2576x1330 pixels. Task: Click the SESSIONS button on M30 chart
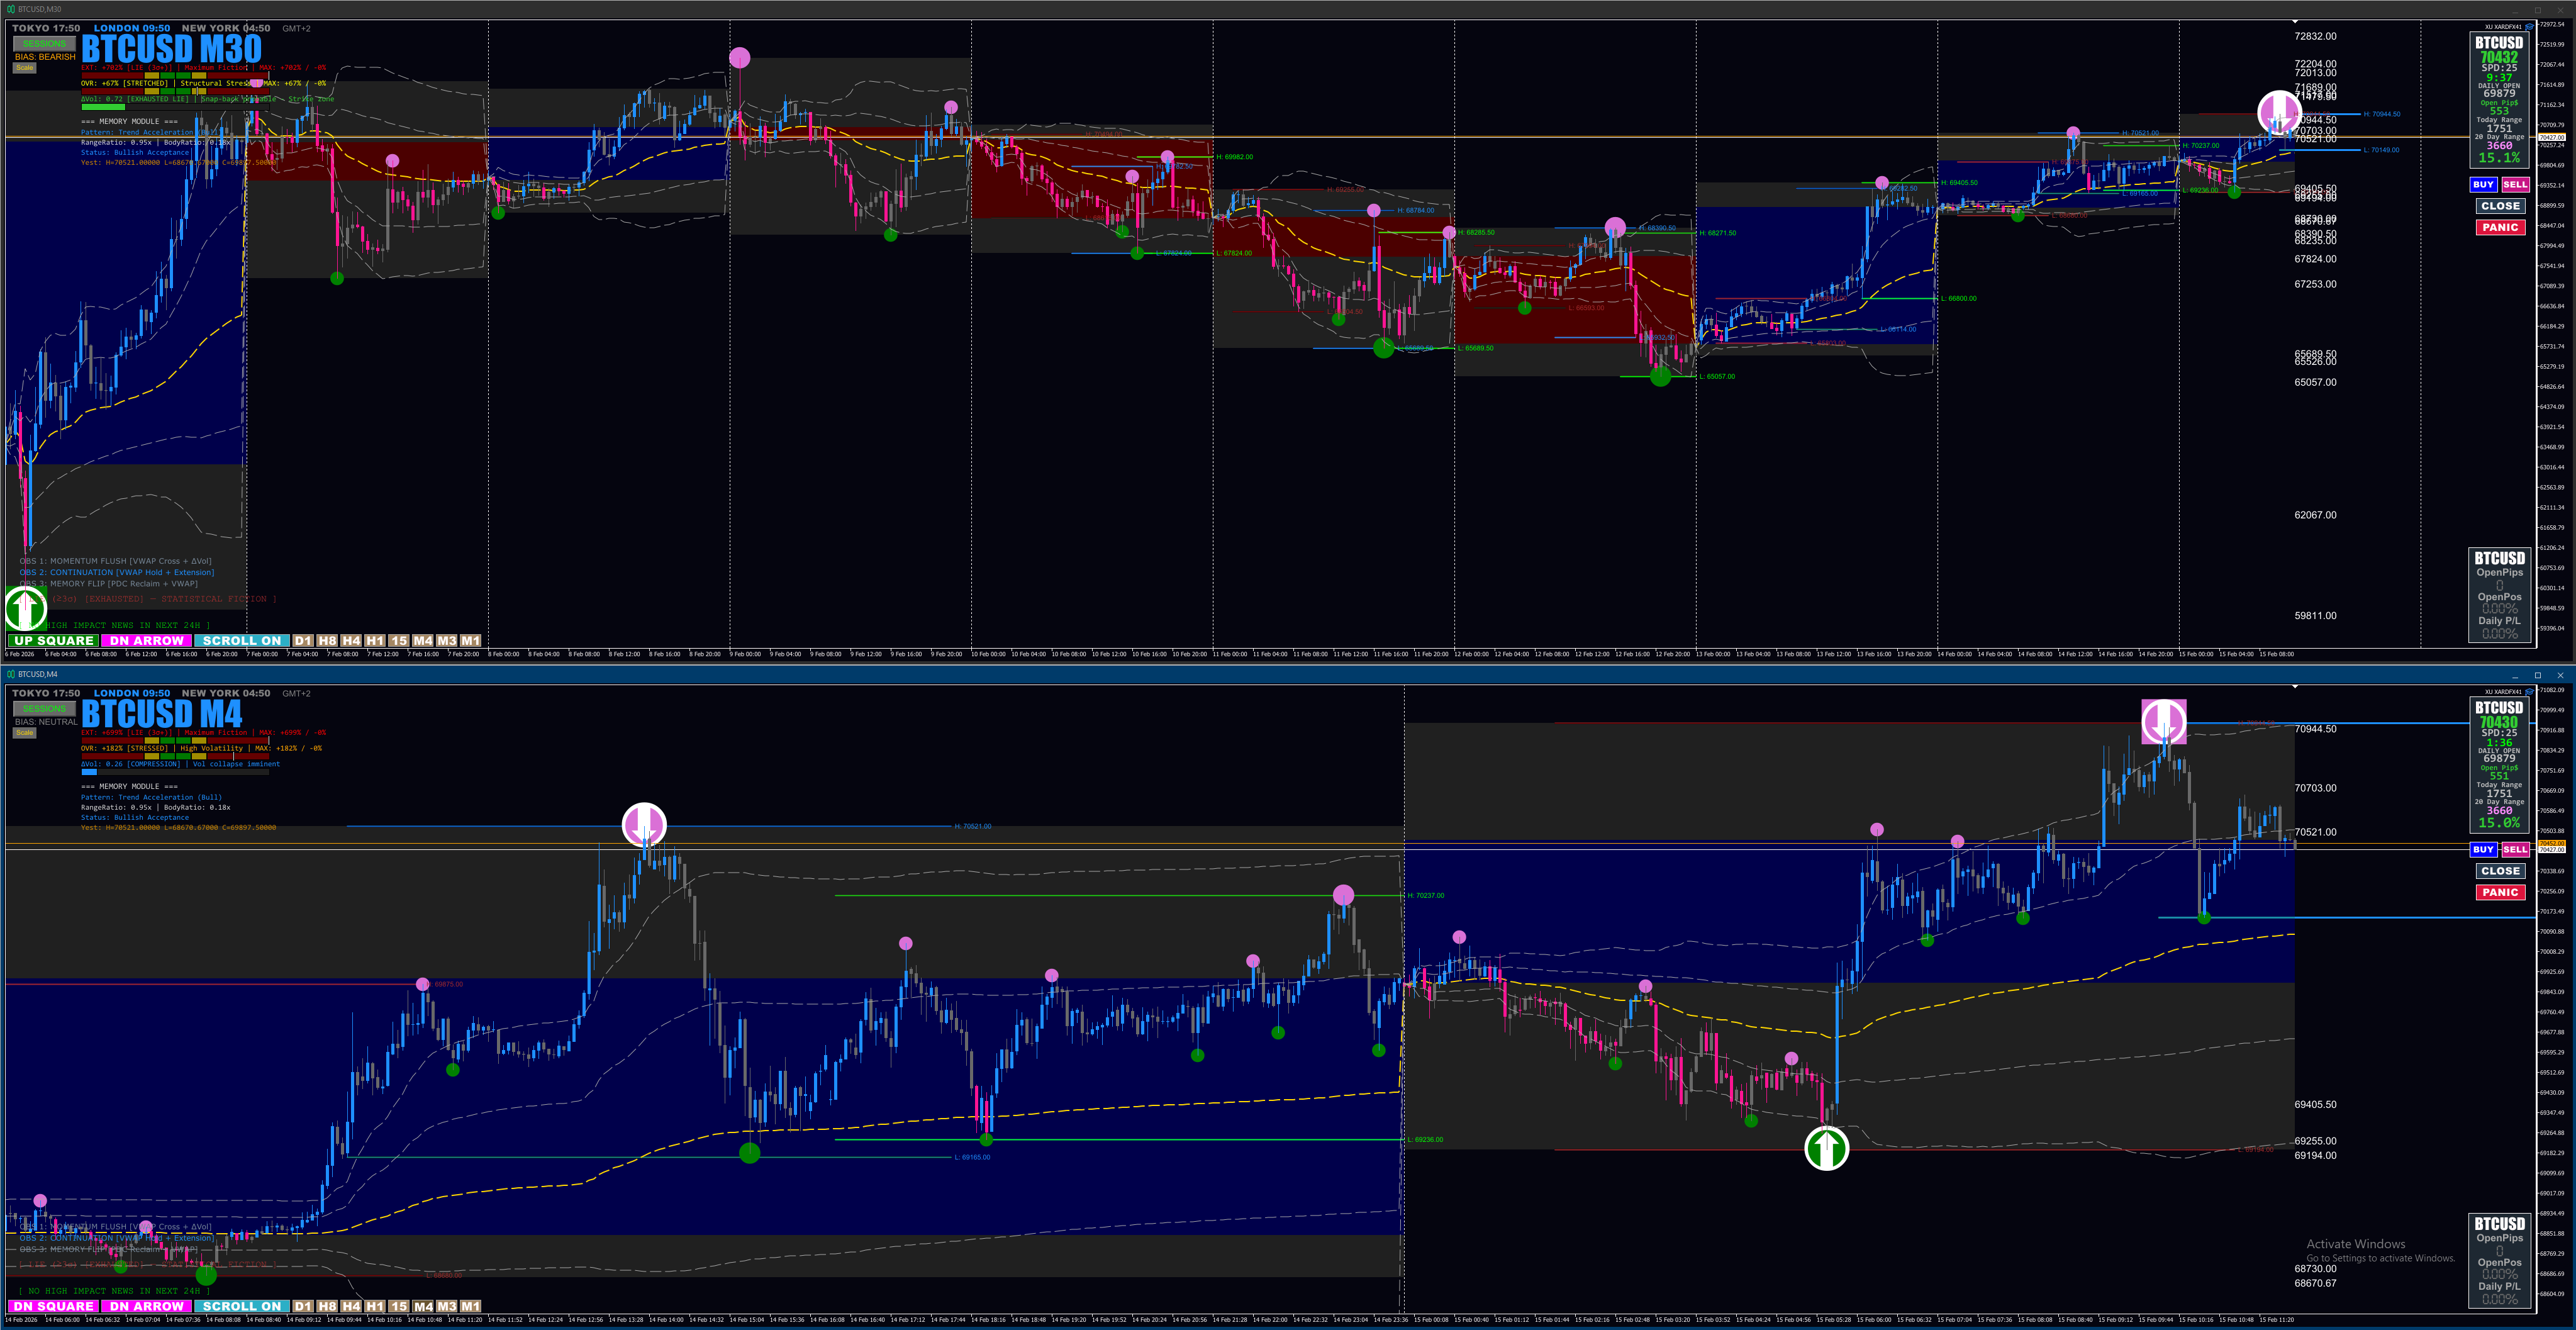[x=44, y=44]
